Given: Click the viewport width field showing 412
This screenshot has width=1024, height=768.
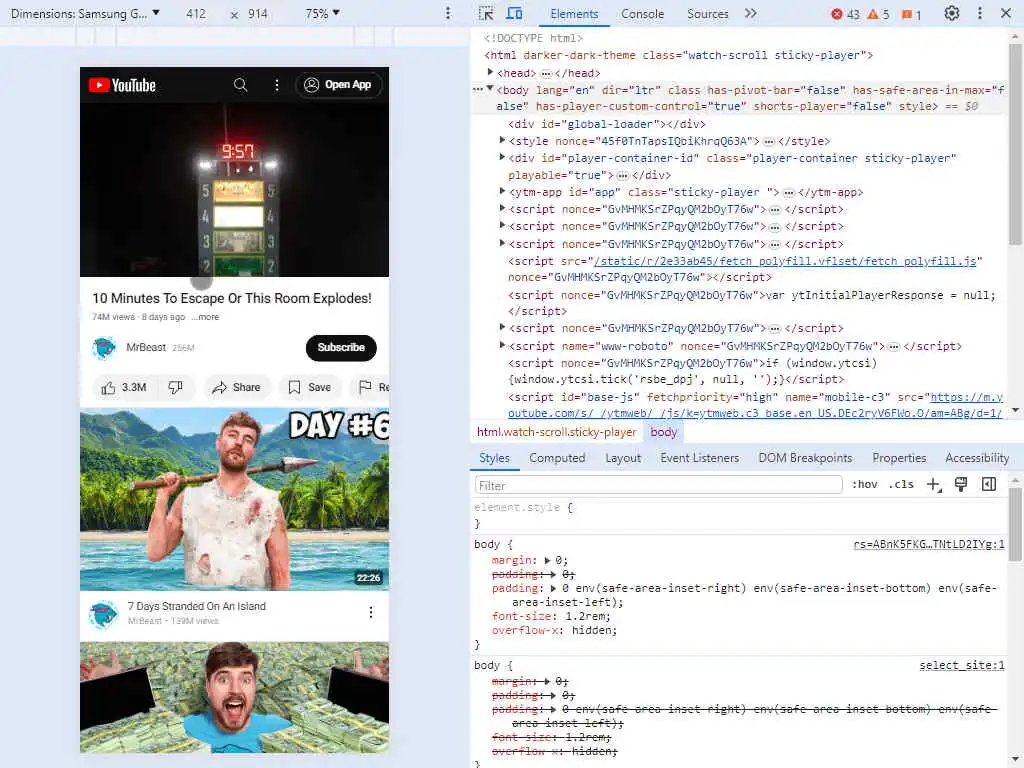Looking at the screenshot, I should (x=195, y=13).
